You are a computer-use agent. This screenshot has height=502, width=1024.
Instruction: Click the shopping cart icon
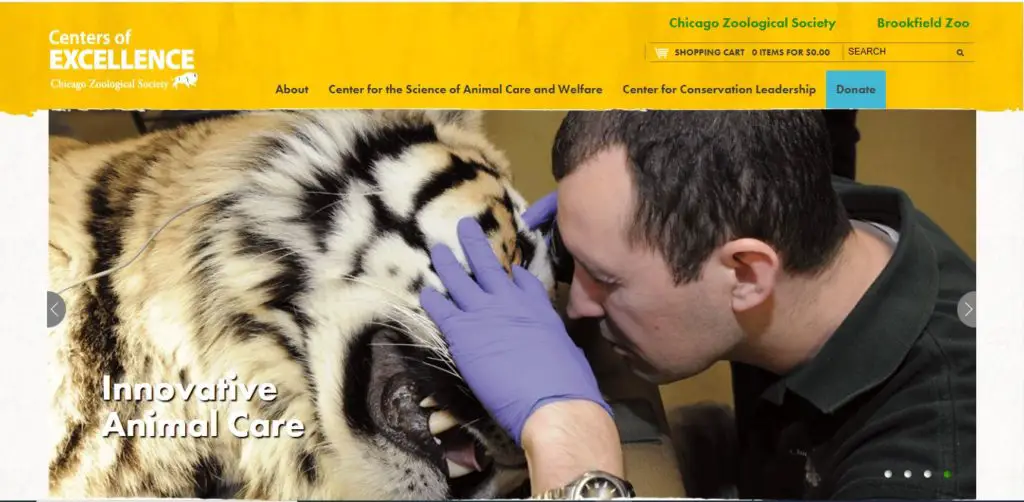pos(661,52)
